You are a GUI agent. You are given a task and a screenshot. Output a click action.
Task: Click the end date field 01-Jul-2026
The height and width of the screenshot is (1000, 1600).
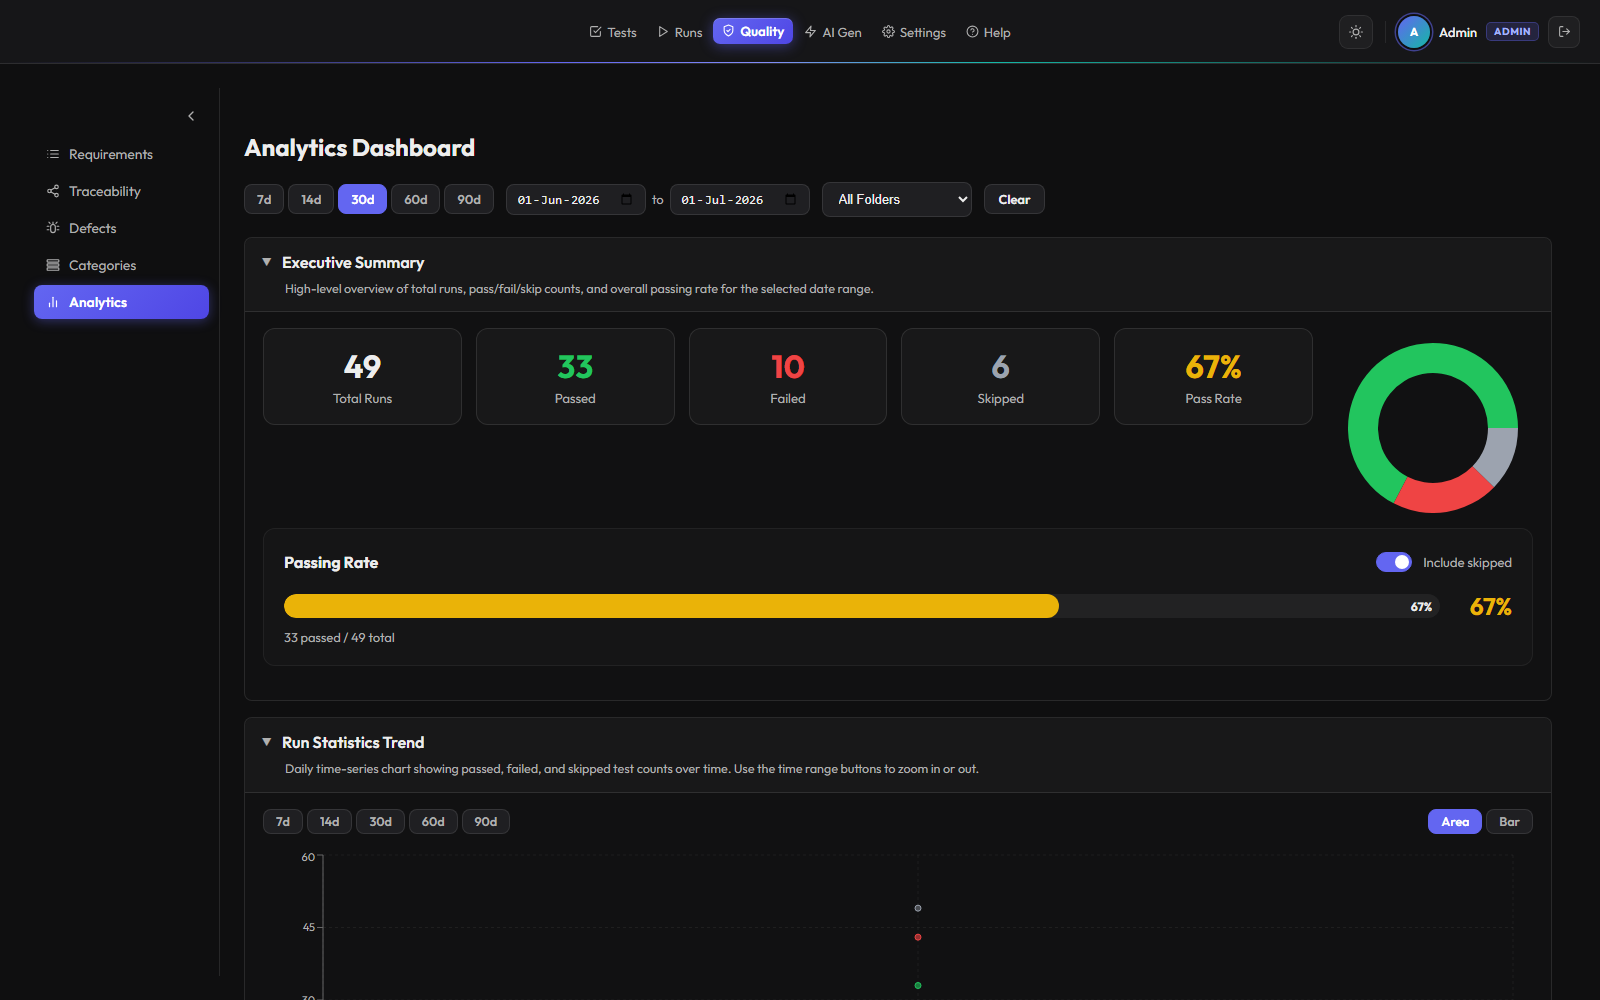(739, 199)
